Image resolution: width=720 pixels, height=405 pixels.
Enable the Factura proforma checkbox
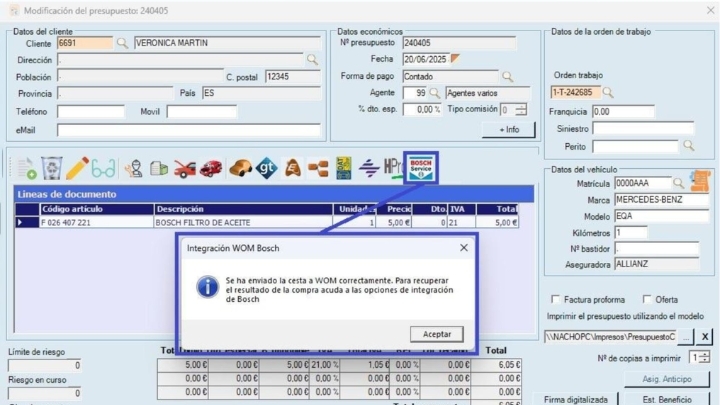pyautogui.click(x=556, y=299)
